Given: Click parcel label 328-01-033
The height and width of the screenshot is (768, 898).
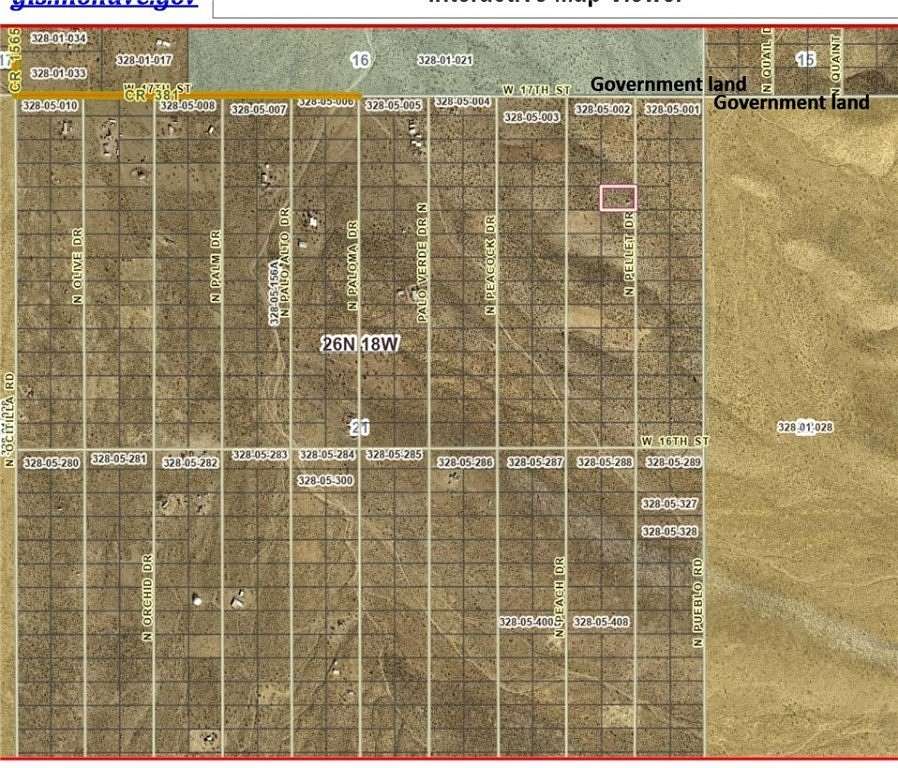Looking at the screenshot, I should pyautogui.click(x=60, y=72).
